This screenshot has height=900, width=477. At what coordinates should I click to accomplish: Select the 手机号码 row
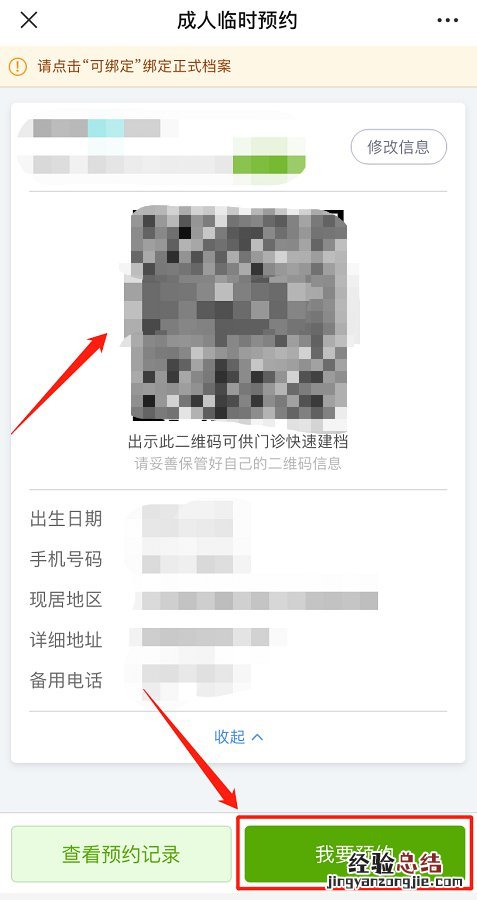pos(238,558)
